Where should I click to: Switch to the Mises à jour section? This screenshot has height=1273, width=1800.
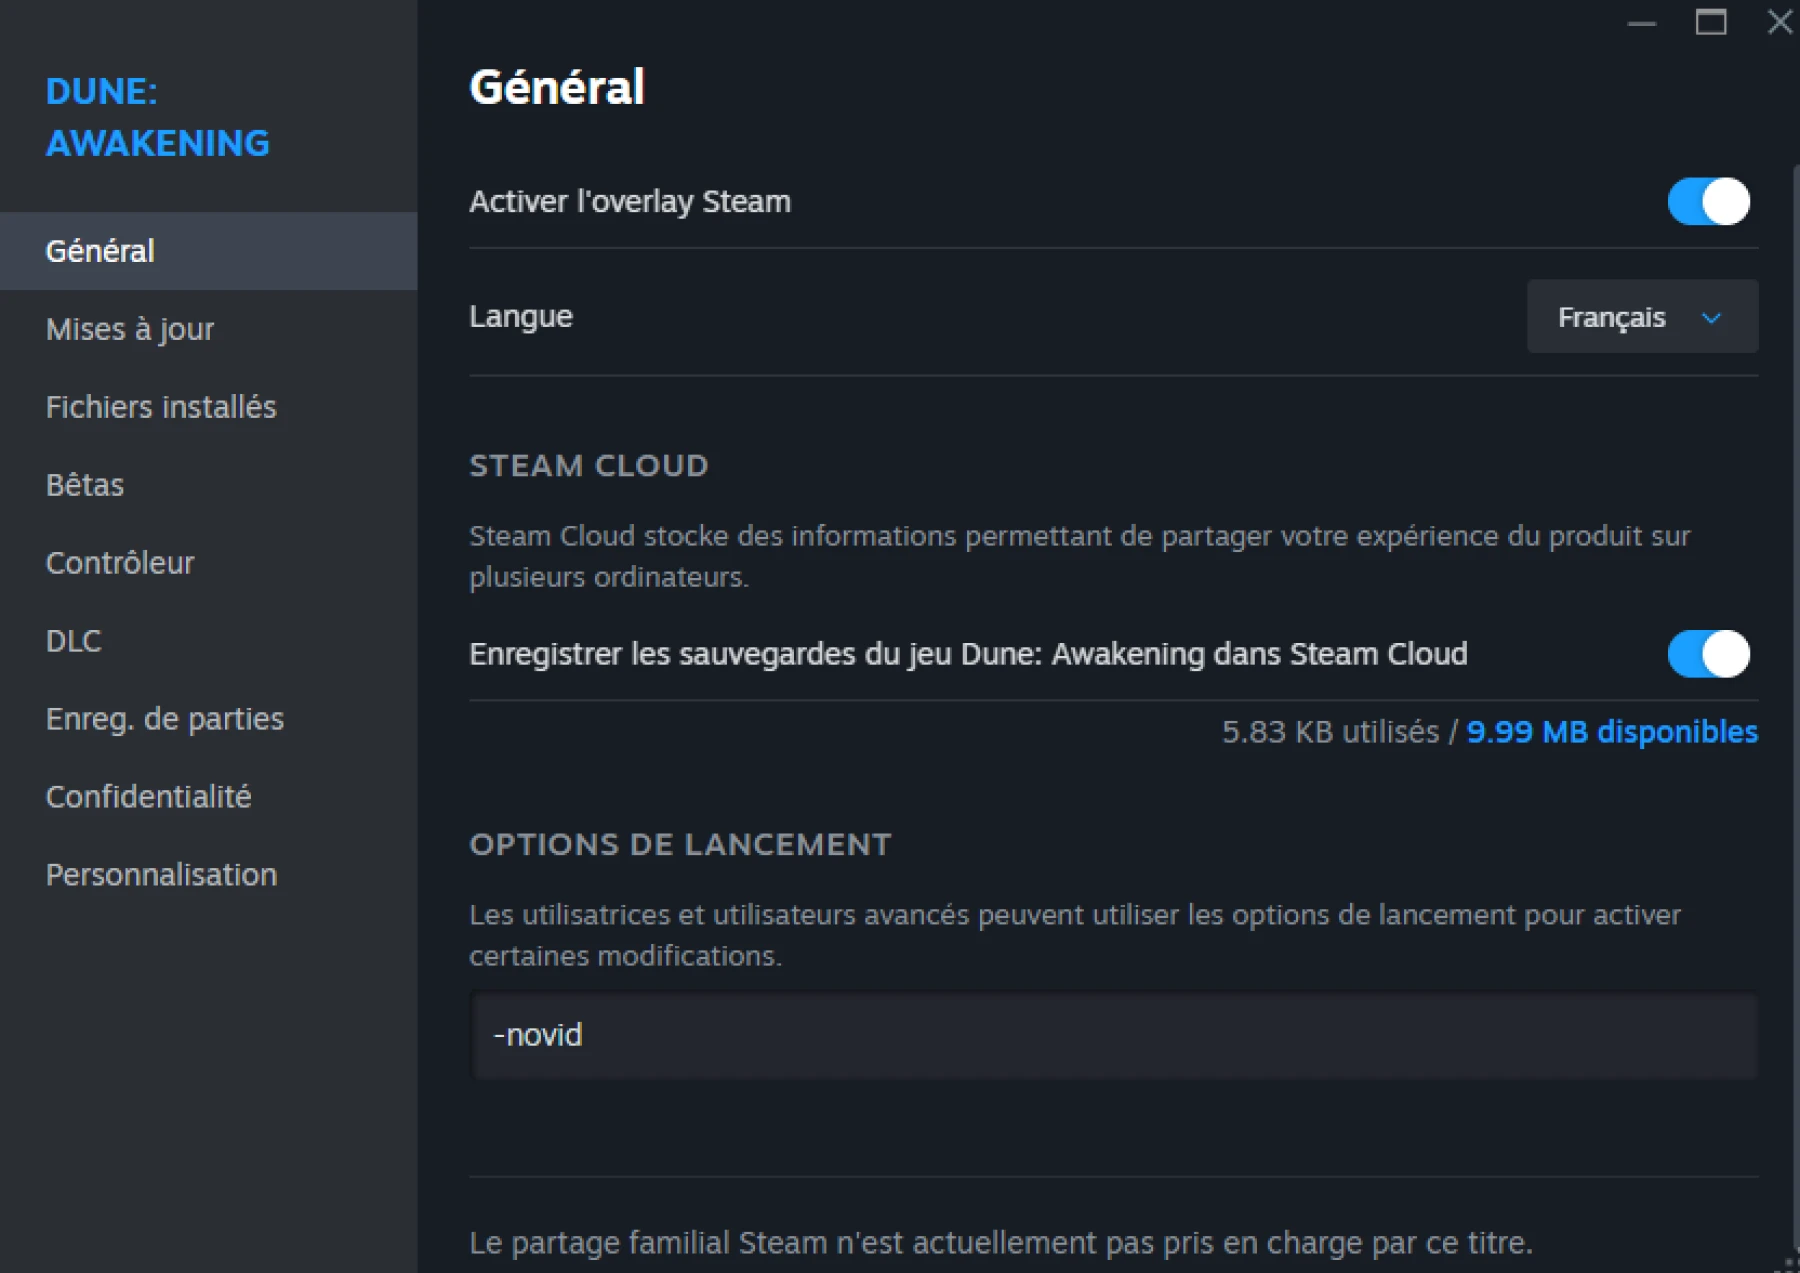128,329
